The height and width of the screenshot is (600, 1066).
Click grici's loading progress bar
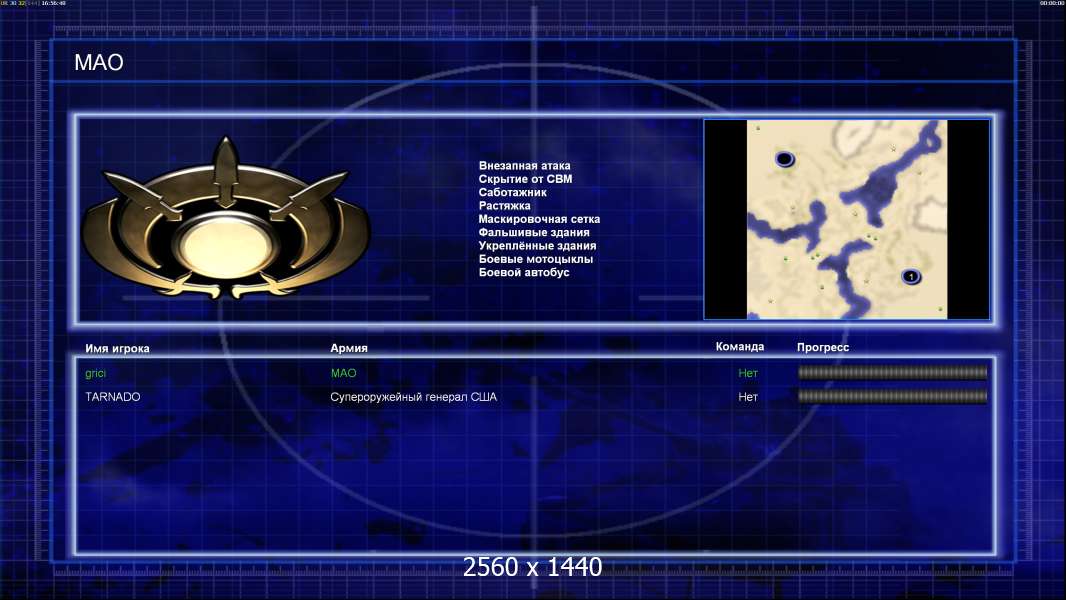[892, 372]
